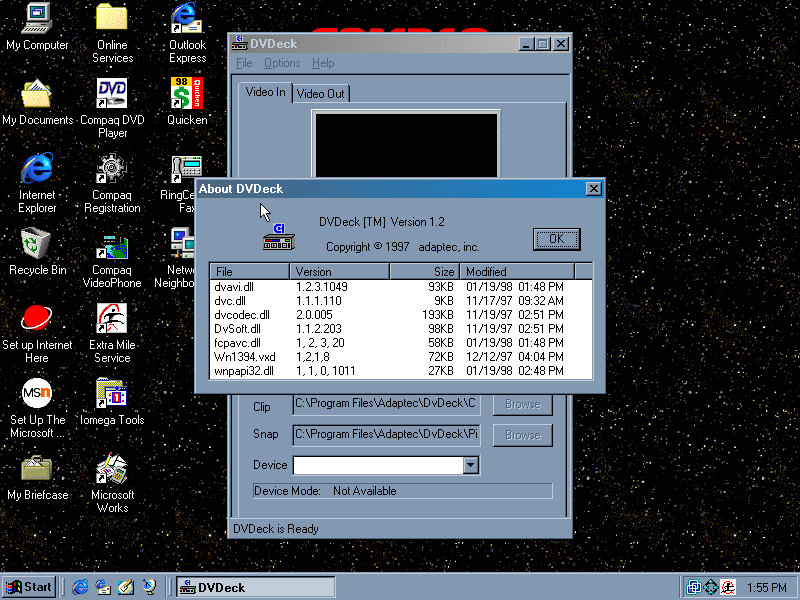This screenshot has width=800, height=600.
Task: Launch the Quicken 98 desktop shortcut
Action: tap(187, 102)
